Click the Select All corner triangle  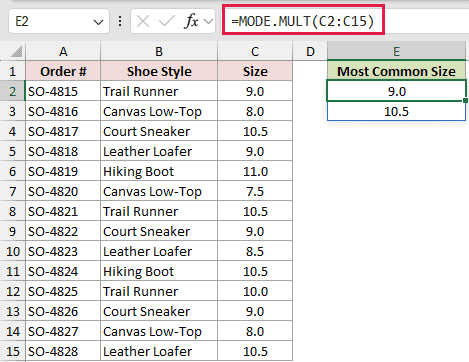point(16,51)
